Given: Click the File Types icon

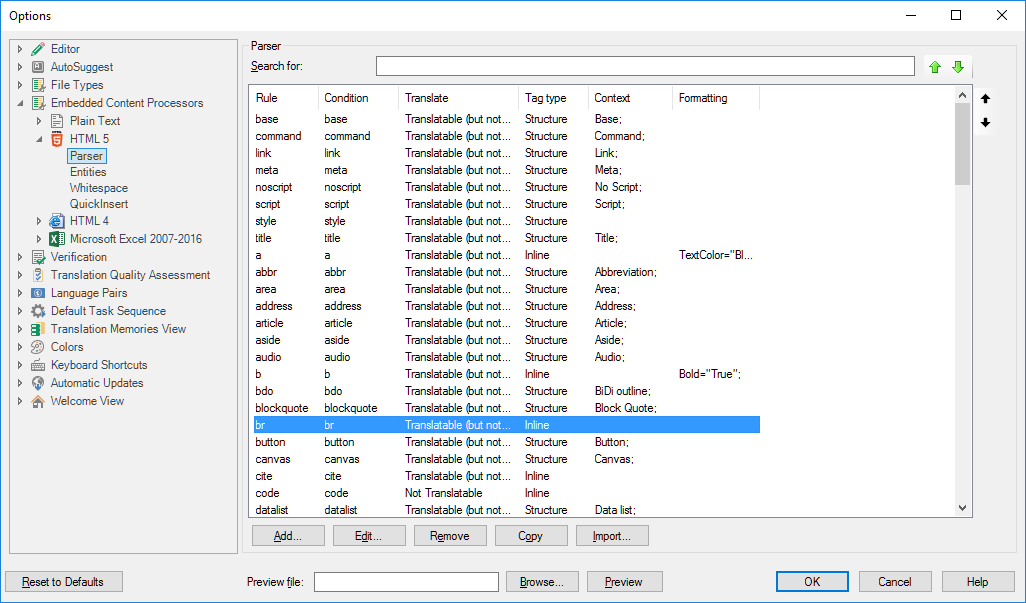Looking at the screenshot, I should (38, 85).
